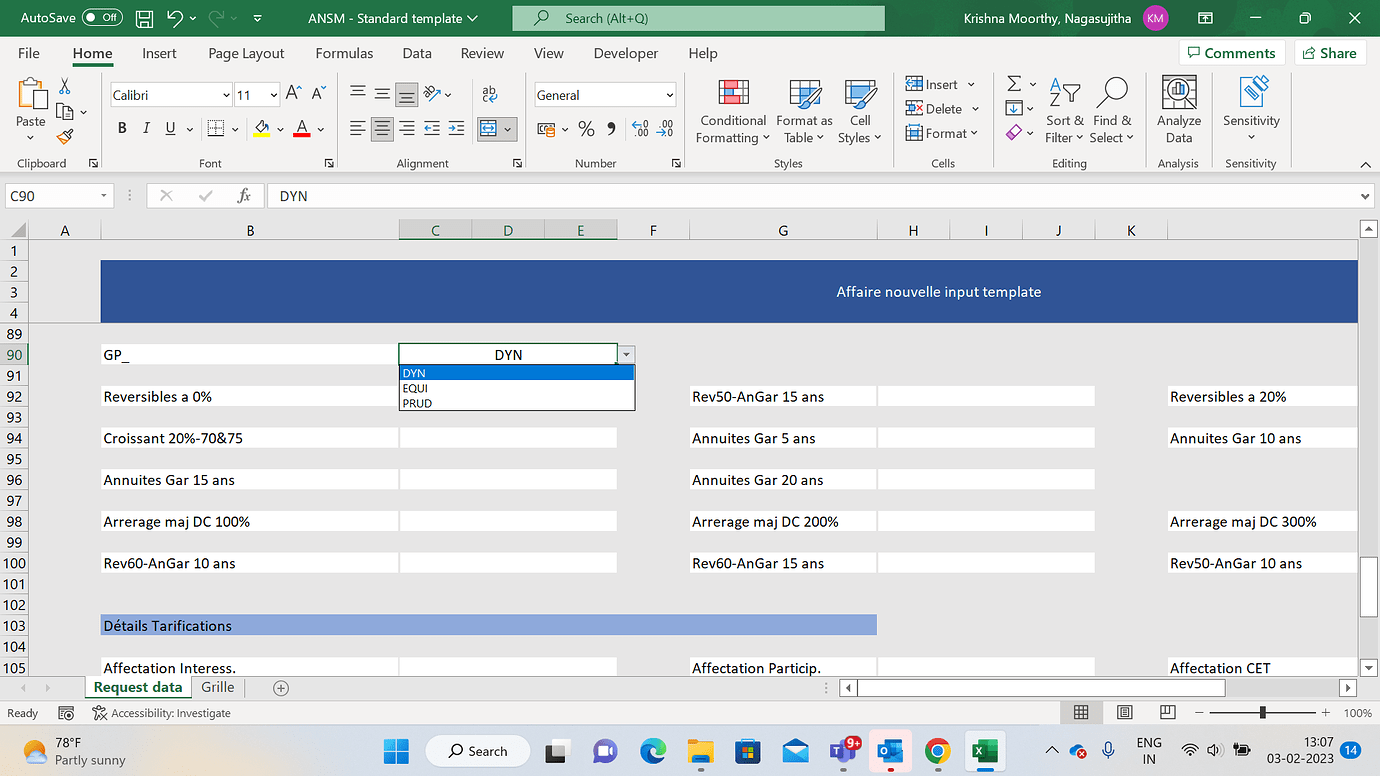This screenshot has height=776, width=1380.
Task: Select EQUI from the dropdown list
Action: coord(415,388)
